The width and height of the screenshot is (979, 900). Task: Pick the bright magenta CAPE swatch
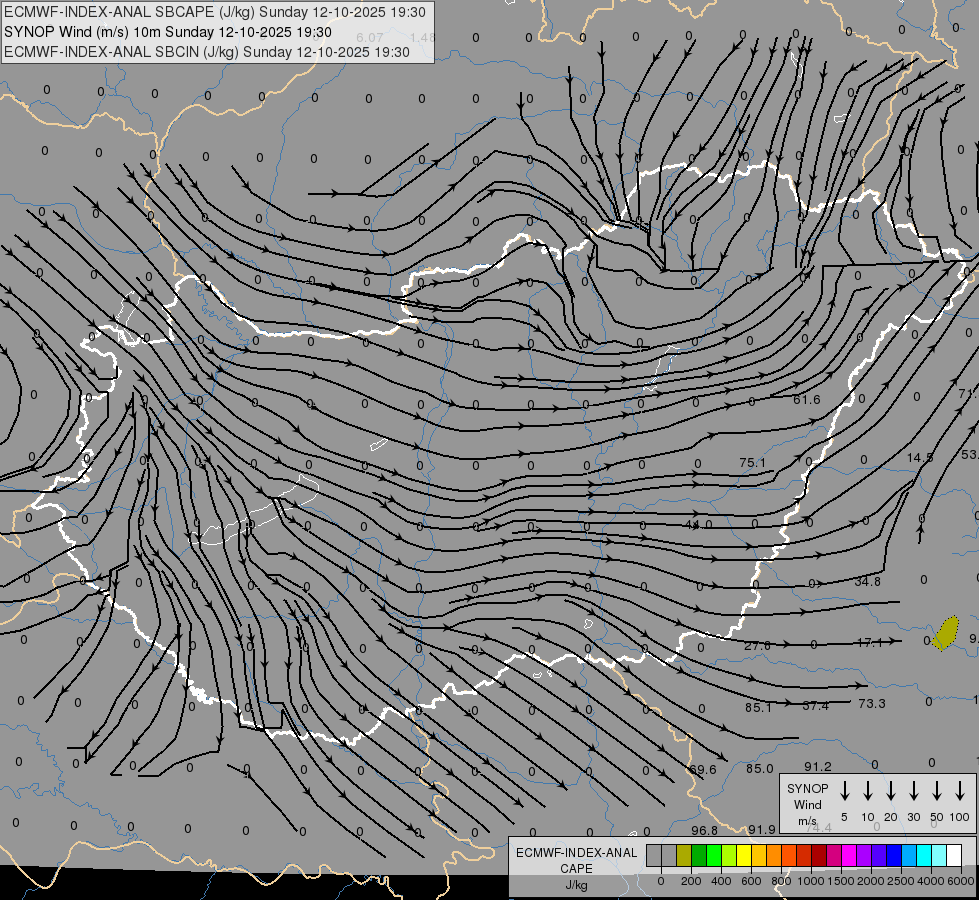click(x=849, y=855)
